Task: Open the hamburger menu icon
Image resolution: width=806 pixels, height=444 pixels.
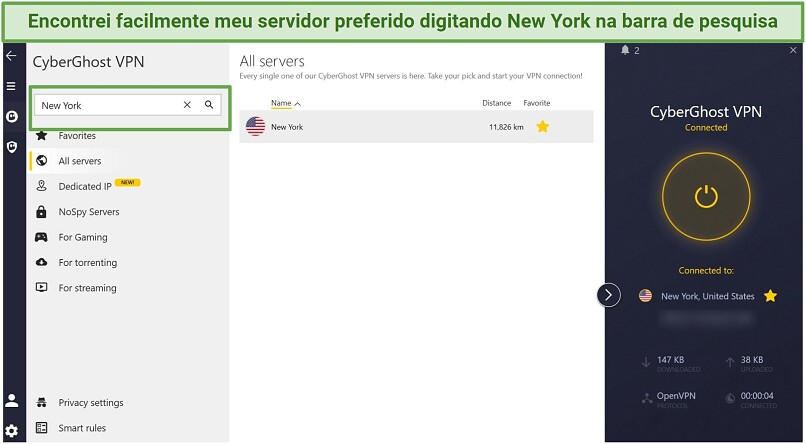Action: point(11,86)
